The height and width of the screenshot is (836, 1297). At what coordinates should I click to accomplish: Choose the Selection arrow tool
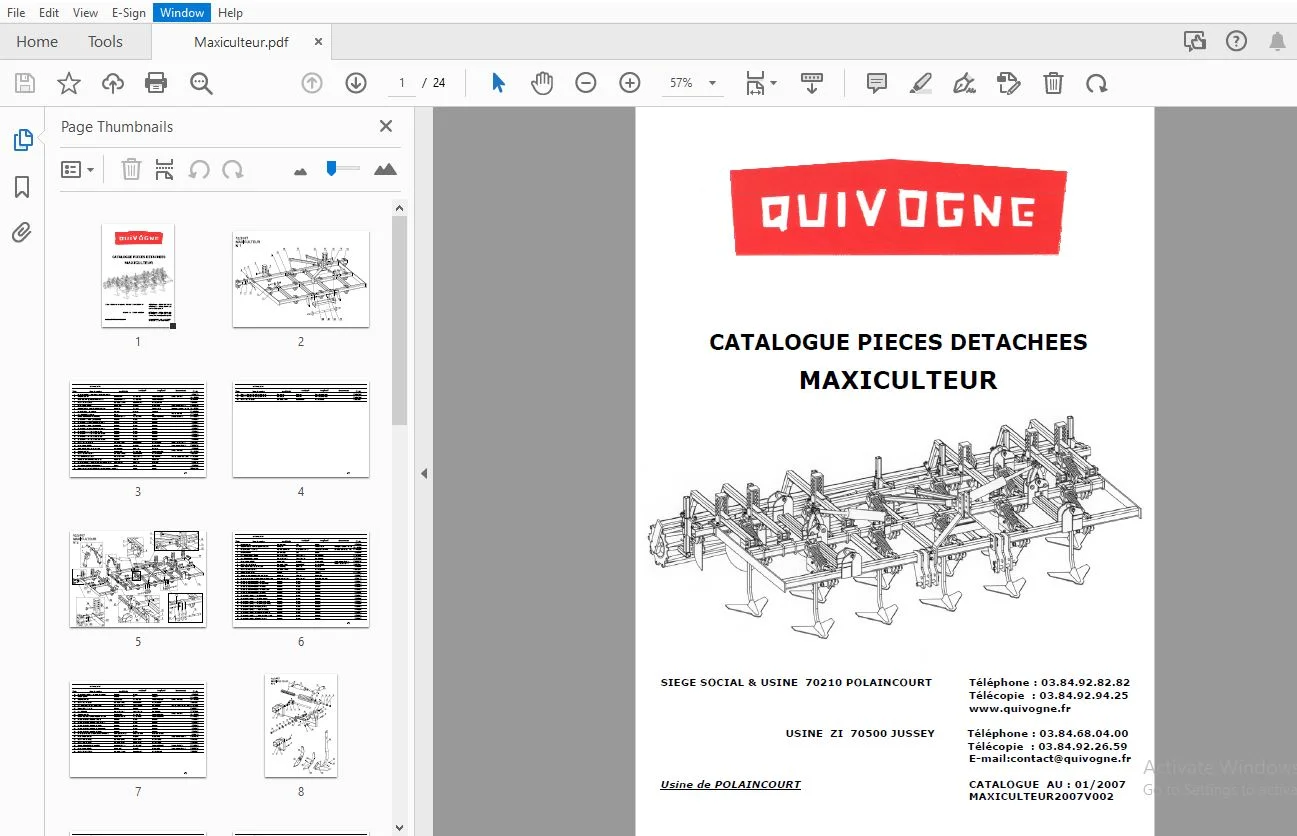(498, 83)
